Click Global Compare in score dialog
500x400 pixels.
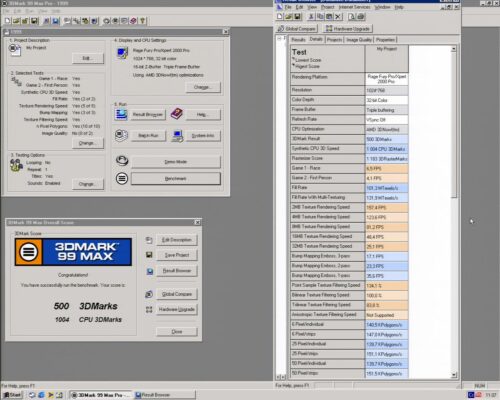pyautogui.click(x=177, y=294)
